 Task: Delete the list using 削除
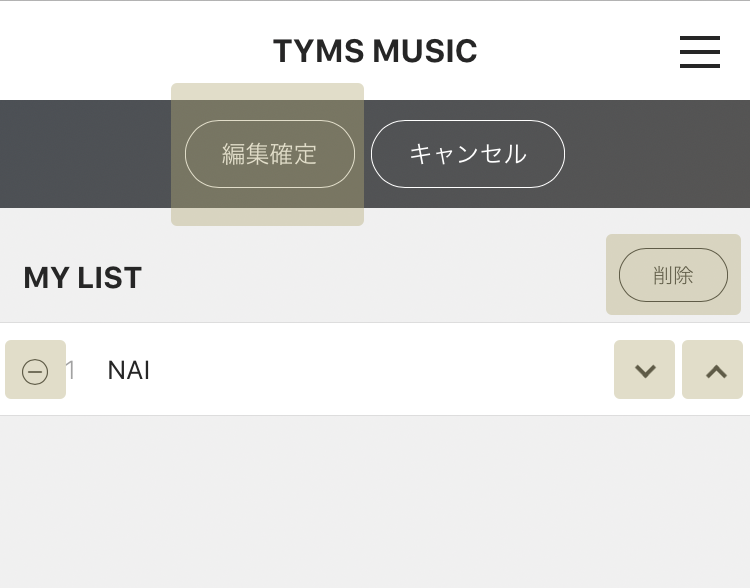pyautogui.click(x=673, y=275)
